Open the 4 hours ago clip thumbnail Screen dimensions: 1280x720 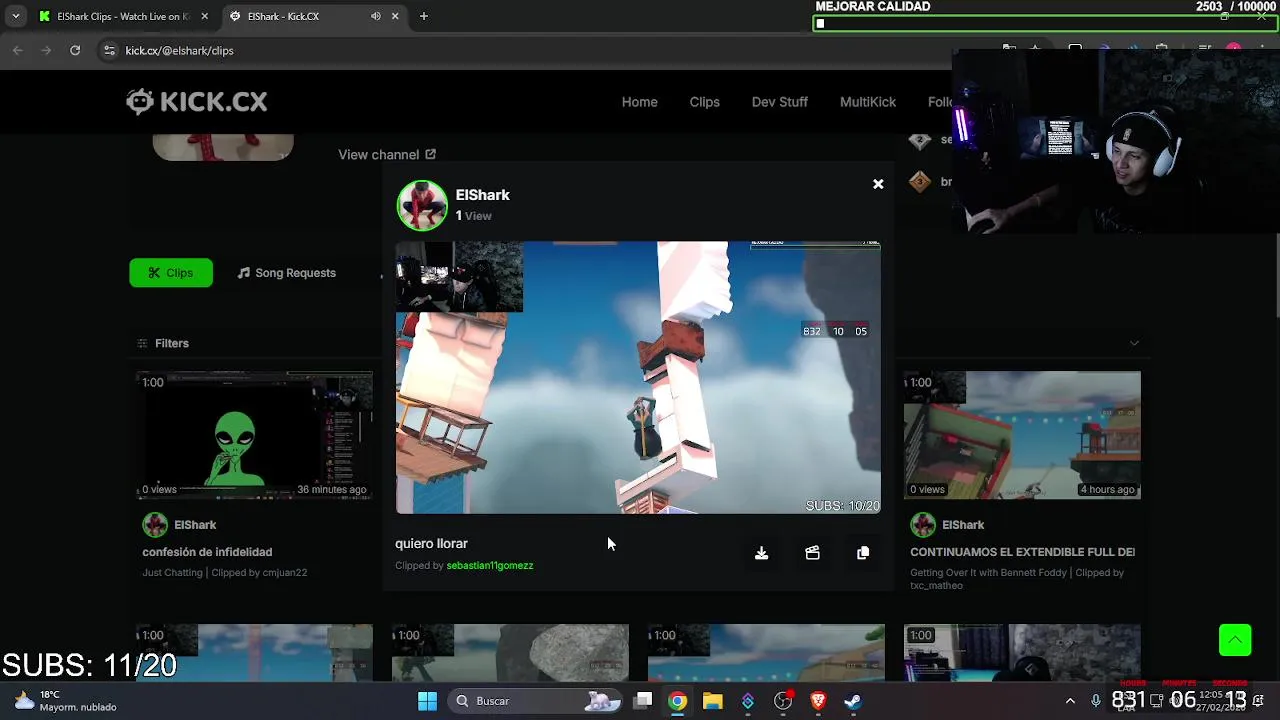[x=1022, y=435]
